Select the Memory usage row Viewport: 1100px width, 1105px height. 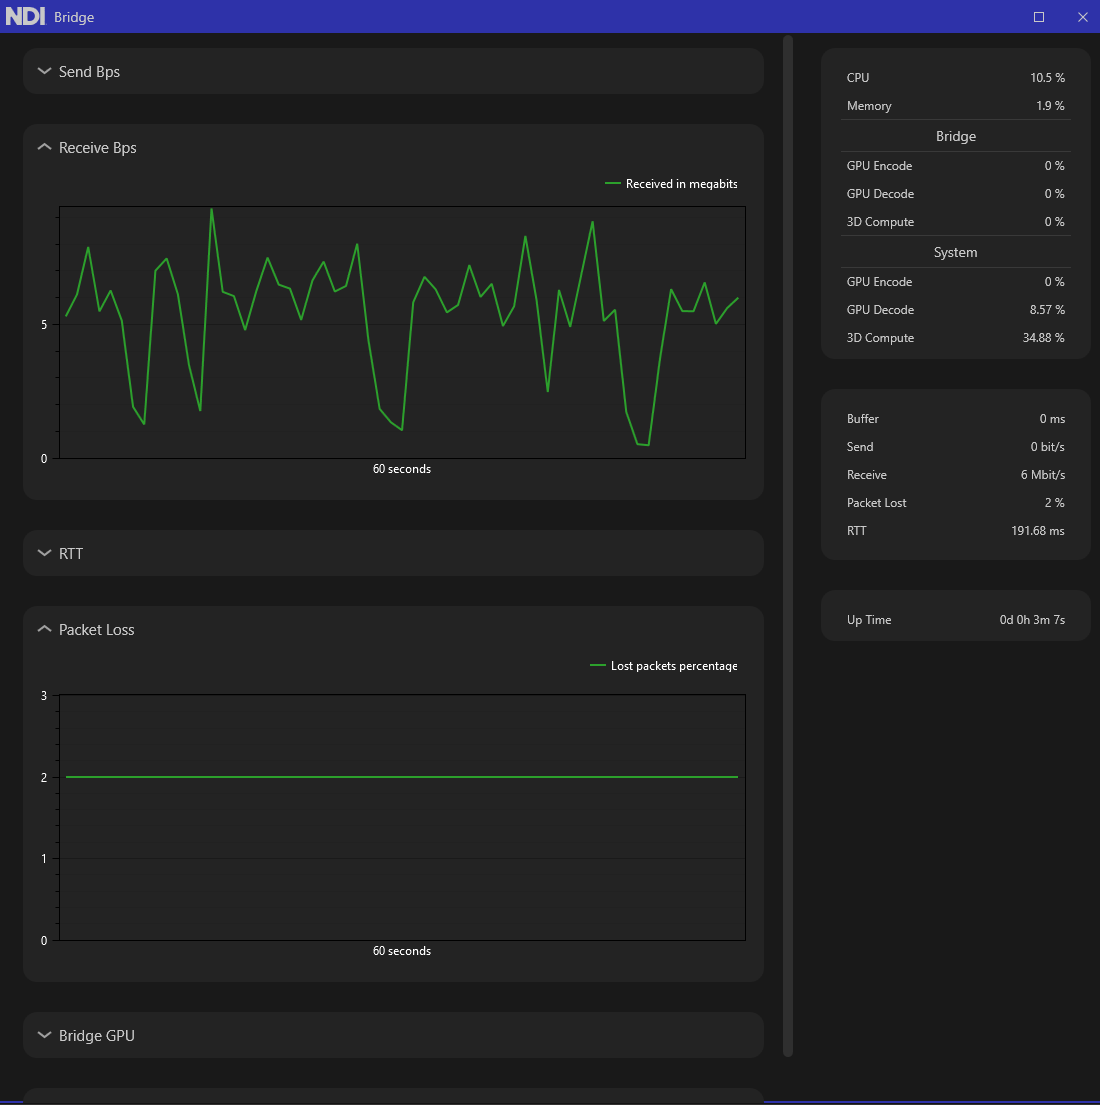tap(955, 106)
